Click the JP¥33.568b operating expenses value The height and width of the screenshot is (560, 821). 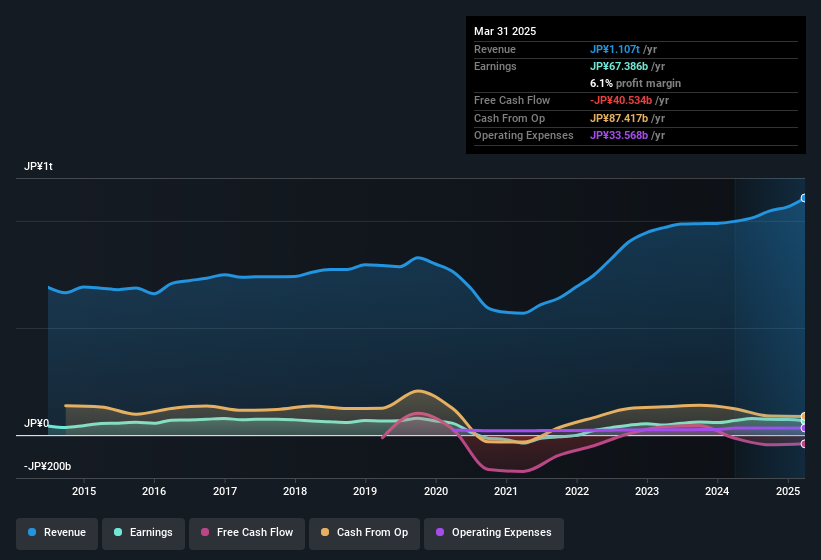point(619,136)
